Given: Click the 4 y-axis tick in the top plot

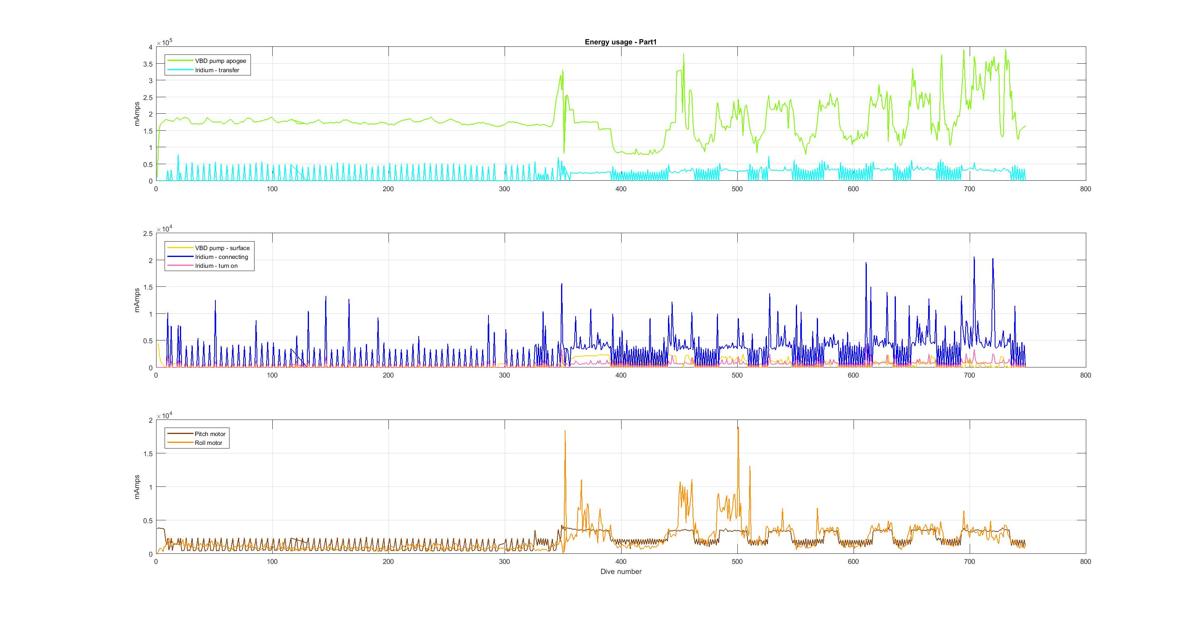Looking at the screenshot, I should click(x=150, y=47).
